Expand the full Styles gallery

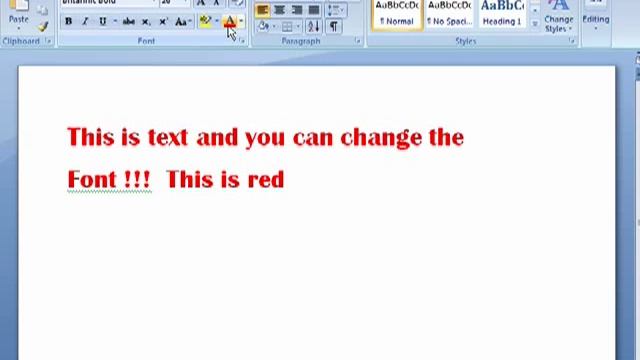click(535, 24)
